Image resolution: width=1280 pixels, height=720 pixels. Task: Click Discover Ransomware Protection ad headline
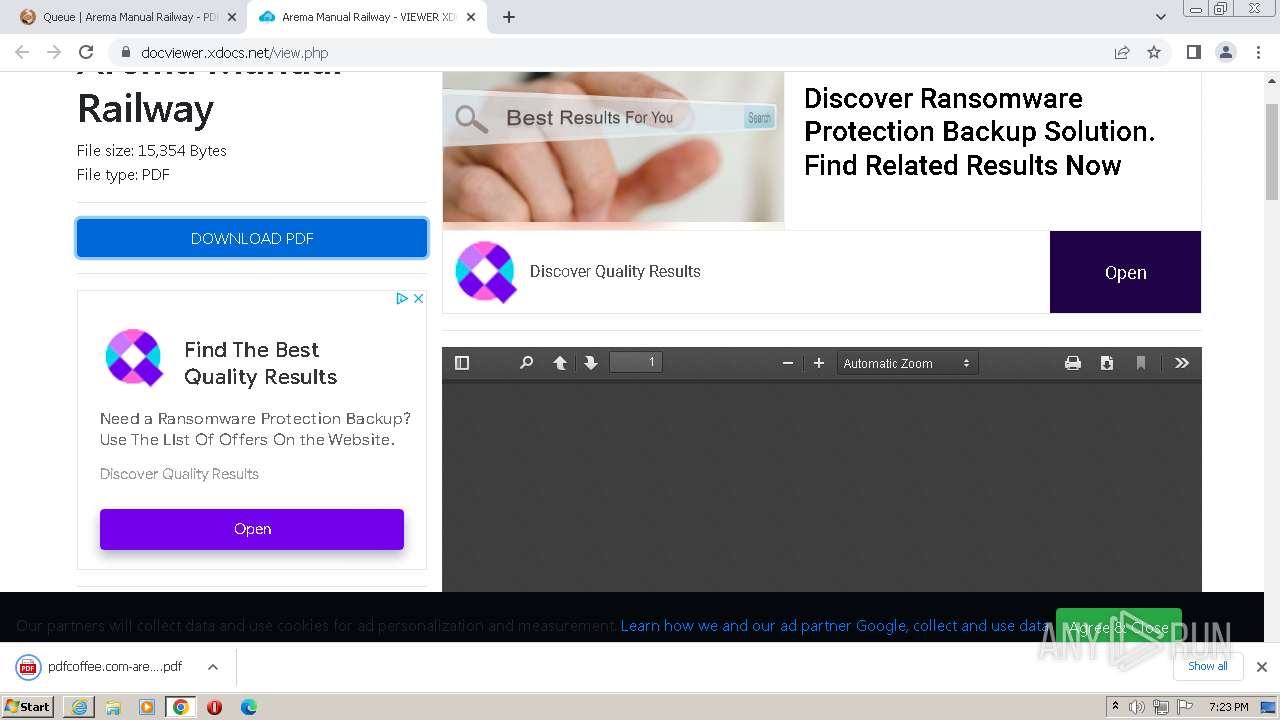pos(979,132)
